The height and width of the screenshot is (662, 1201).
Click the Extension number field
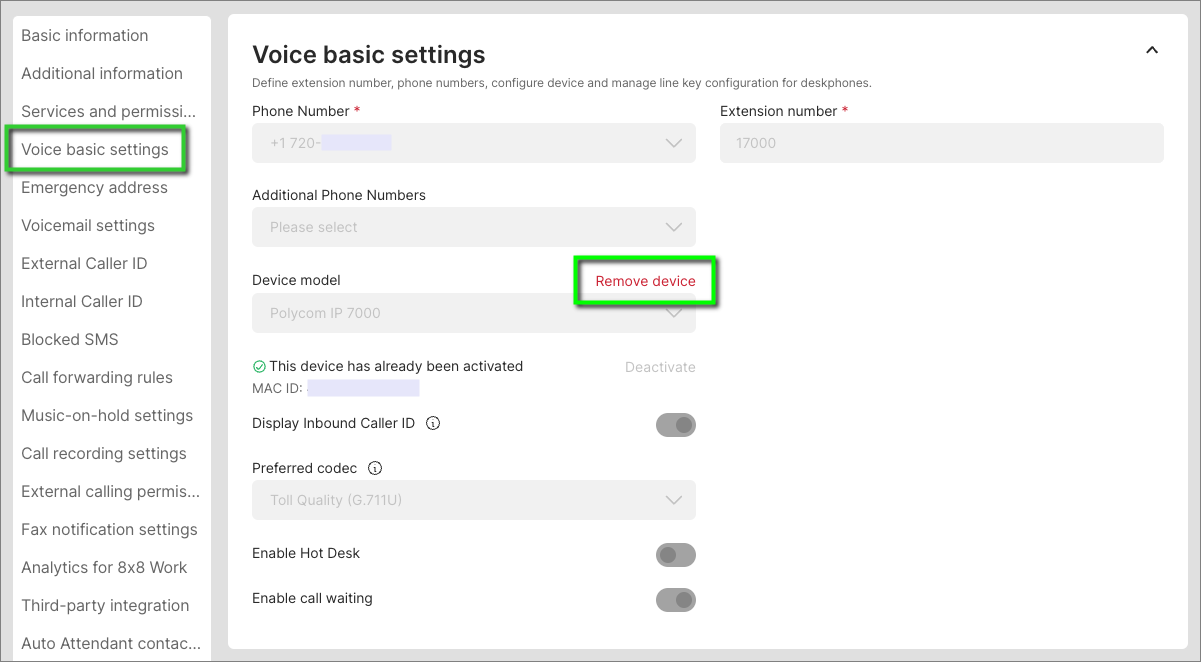click(942, 143)
